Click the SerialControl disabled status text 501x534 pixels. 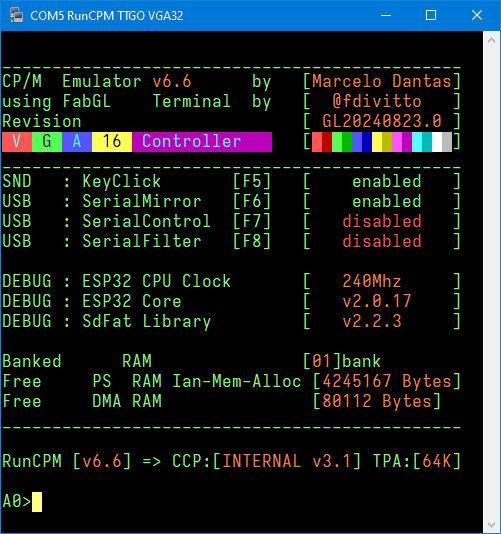[382, 221]
